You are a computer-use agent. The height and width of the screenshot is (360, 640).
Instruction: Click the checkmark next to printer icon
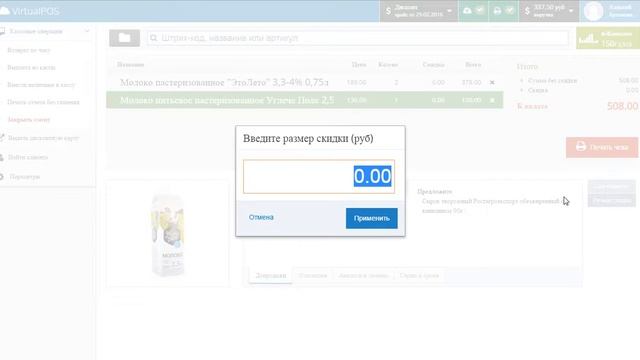[x=510, y=11]
